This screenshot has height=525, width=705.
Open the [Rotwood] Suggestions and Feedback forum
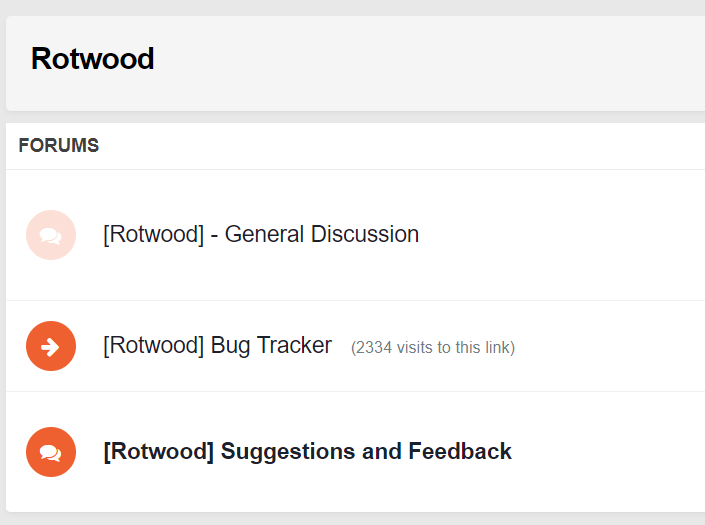[x=307, y=452]
